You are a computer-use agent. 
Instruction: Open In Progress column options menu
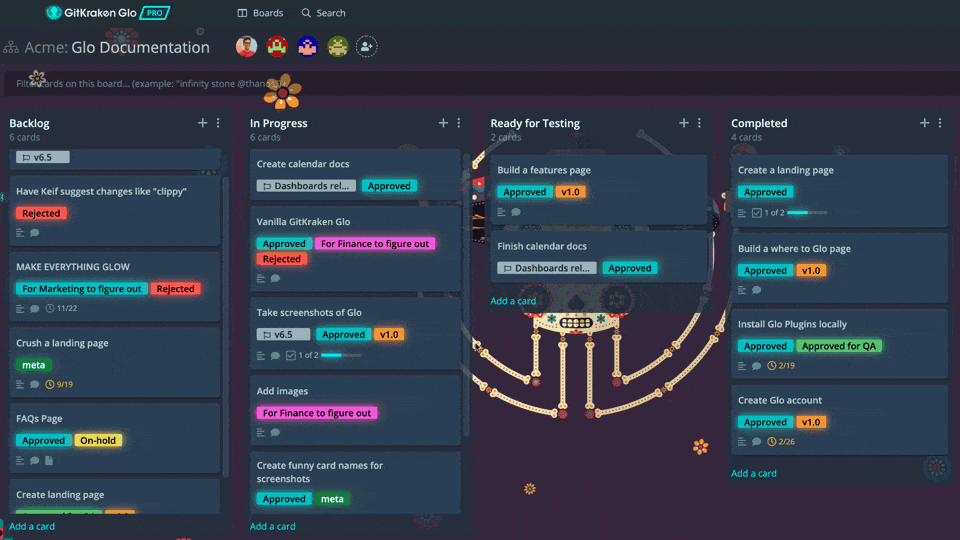(459, 123)
